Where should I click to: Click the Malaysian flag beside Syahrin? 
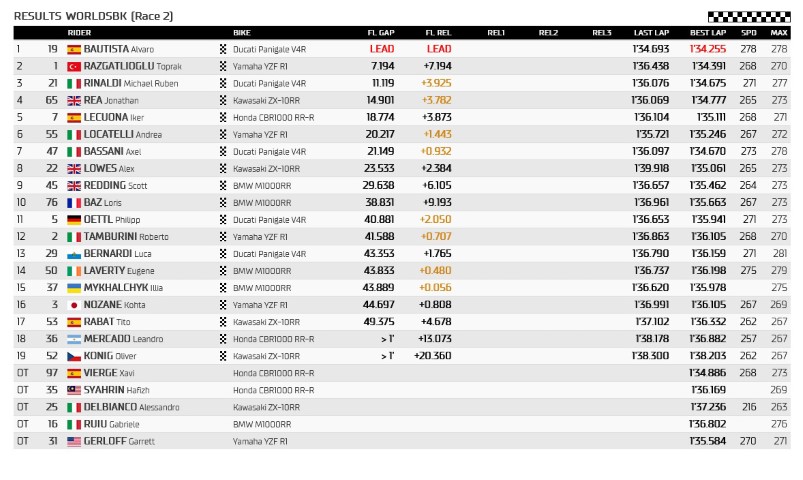[73, 390]
